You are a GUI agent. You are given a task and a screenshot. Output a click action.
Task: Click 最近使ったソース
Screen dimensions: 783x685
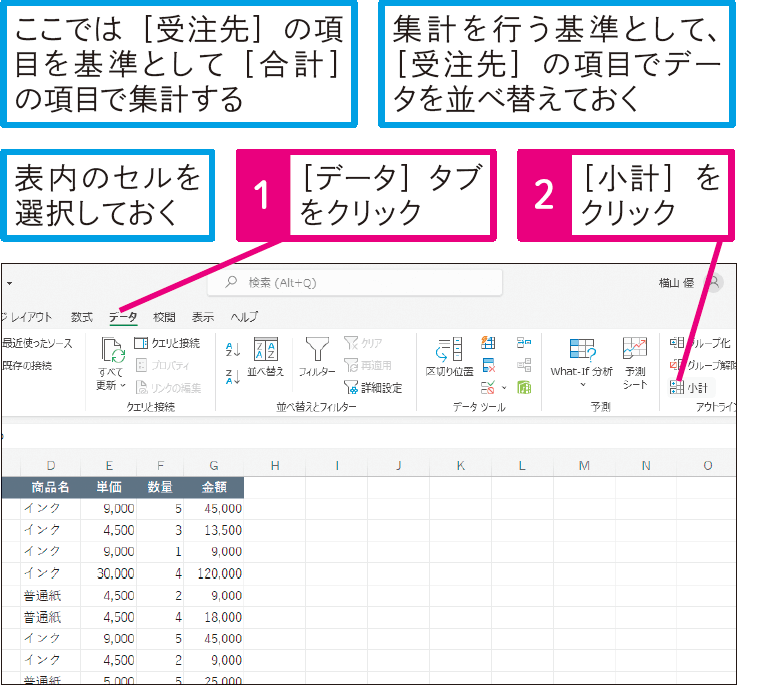37,343
